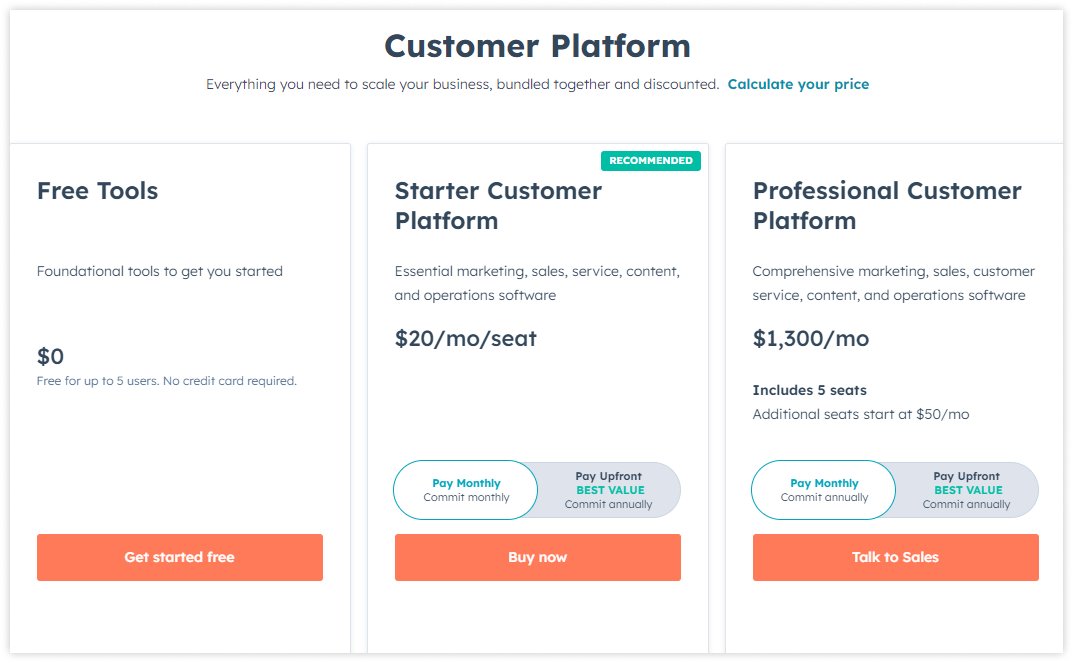Click the Free Tools plan heading
Image resolution: width=1073 pixels, height=663 pixels.
[x=97, y=190]
